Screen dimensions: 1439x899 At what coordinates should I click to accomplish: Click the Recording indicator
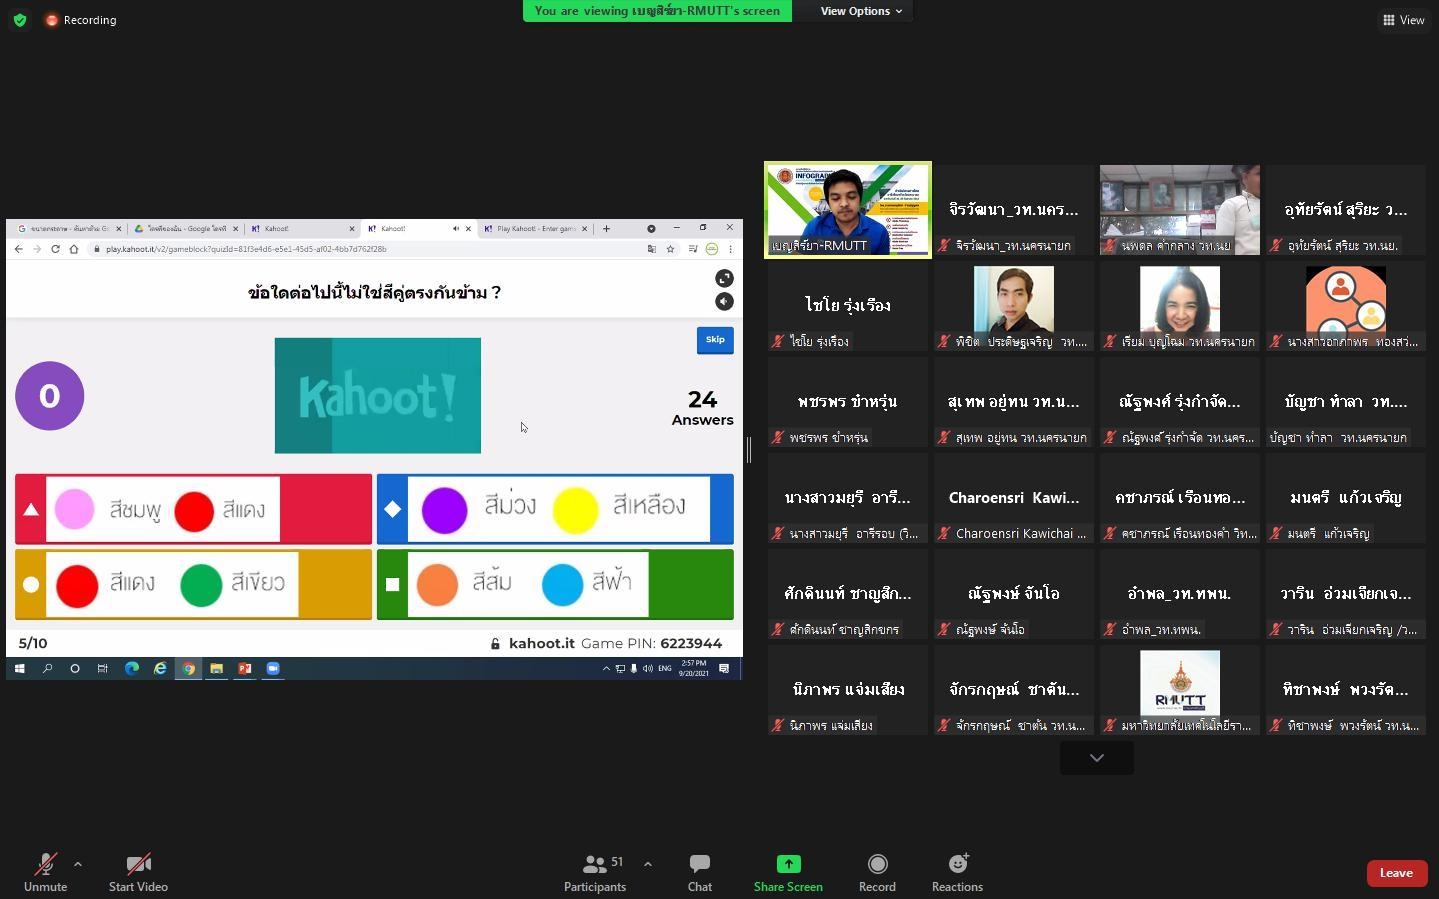[x=81, y=20]
